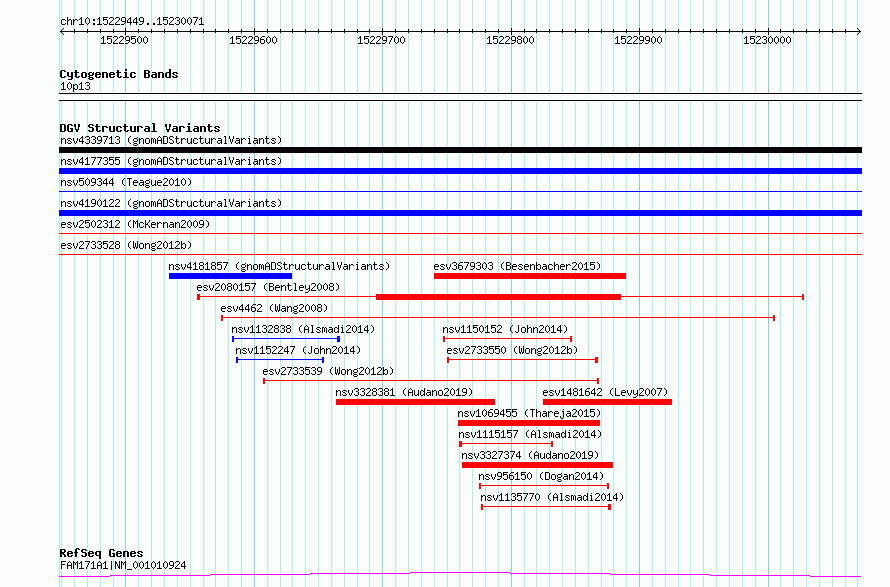The height and width of the screenshot is (587, 890).
Task: Click the DGV Structural Variants track heading
Action: [x=140, y=128]
